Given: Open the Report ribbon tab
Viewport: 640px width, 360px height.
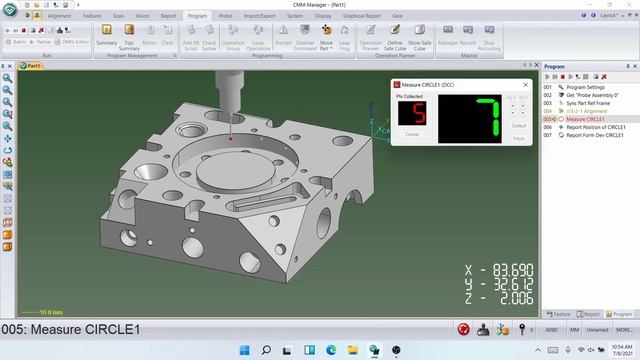Looking at the screenshot, I should pos(168,16).
